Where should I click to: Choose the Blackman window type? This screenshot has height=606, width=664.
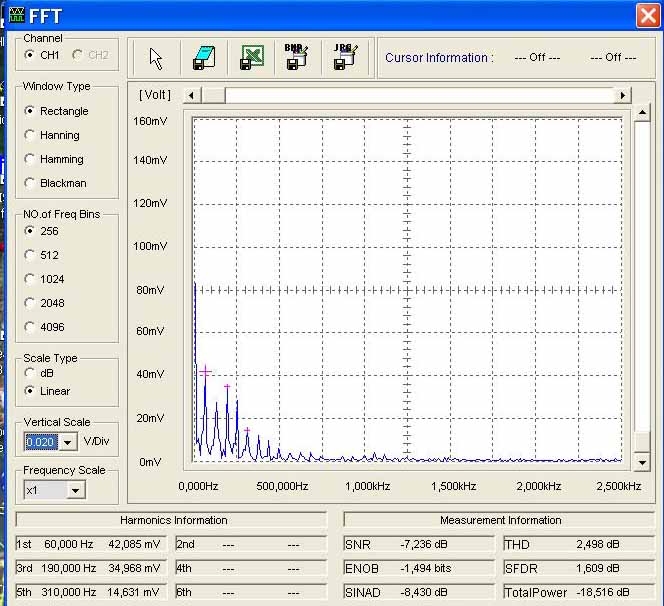[x=31, y=183]
